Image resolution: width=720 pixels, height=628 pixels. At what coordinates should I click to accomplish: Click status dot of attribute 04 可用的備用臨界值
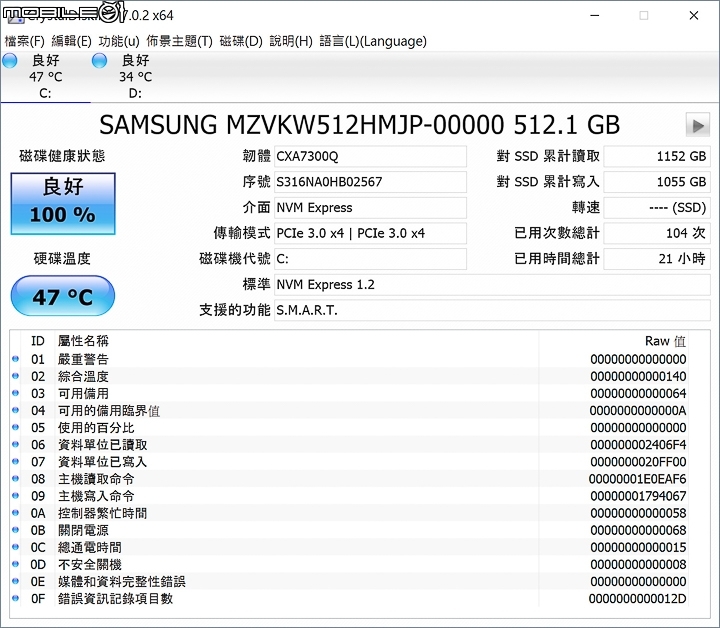pos(15,410)
